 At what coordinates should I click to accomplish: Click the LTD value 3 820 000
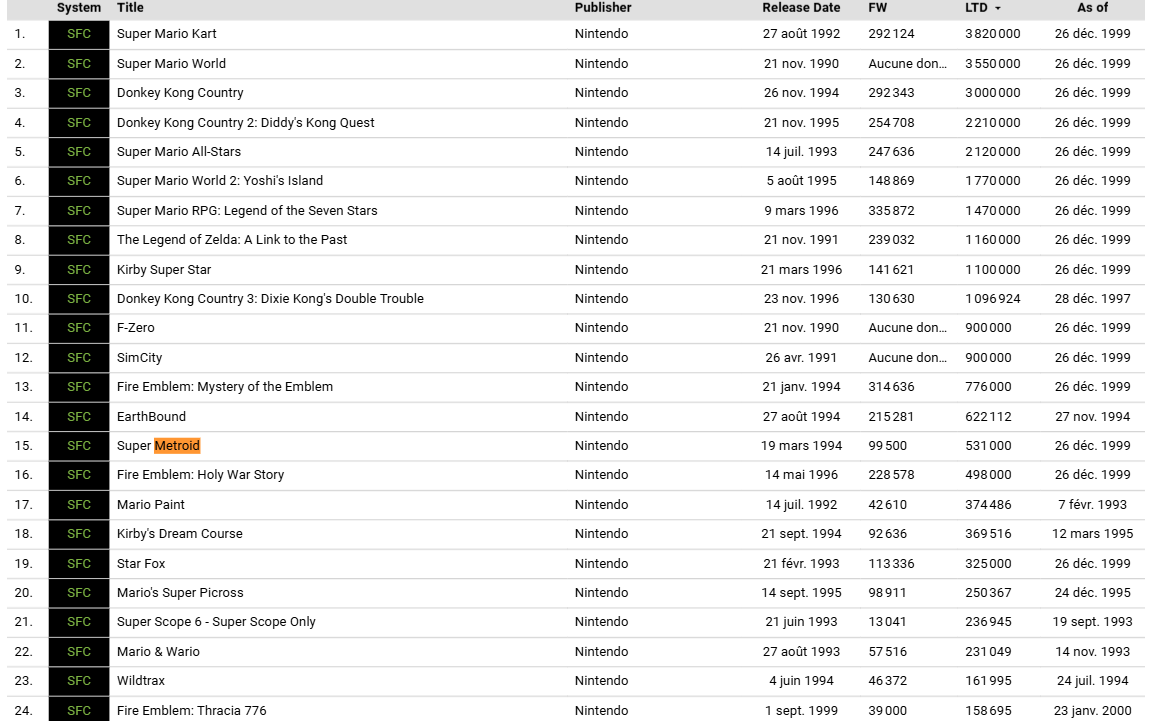[992, 34]
